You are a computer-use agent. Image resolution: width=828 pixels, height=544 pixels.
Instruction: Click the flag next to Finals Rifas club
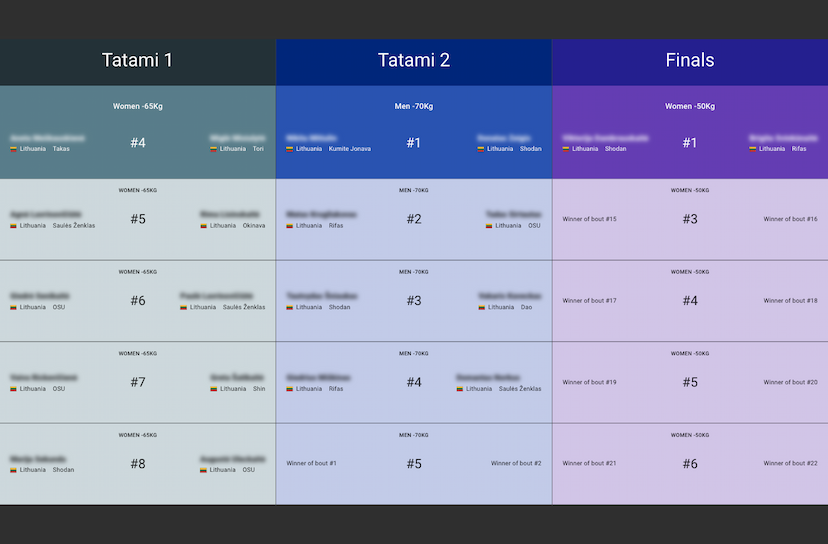[753, 149]
